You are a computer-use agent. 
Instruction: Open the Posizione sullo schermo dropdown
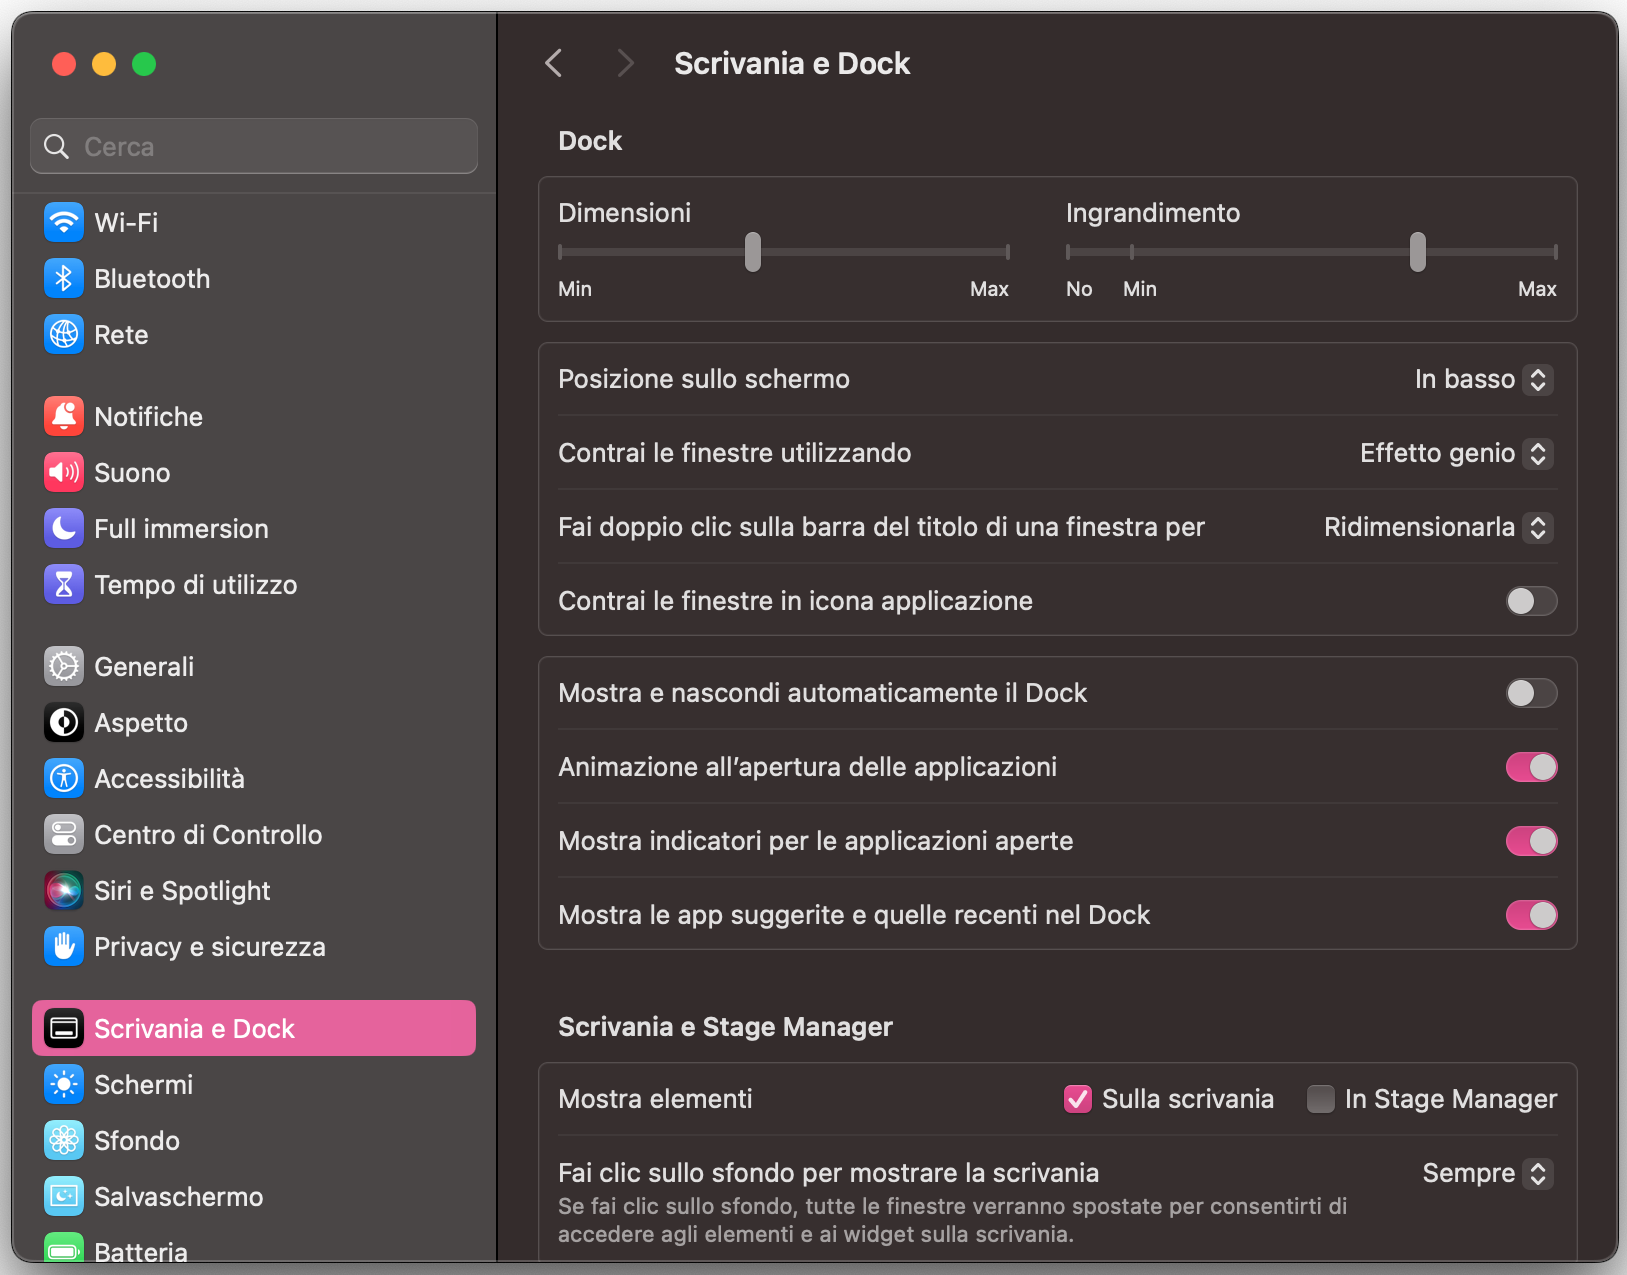tap(1483, 379)
